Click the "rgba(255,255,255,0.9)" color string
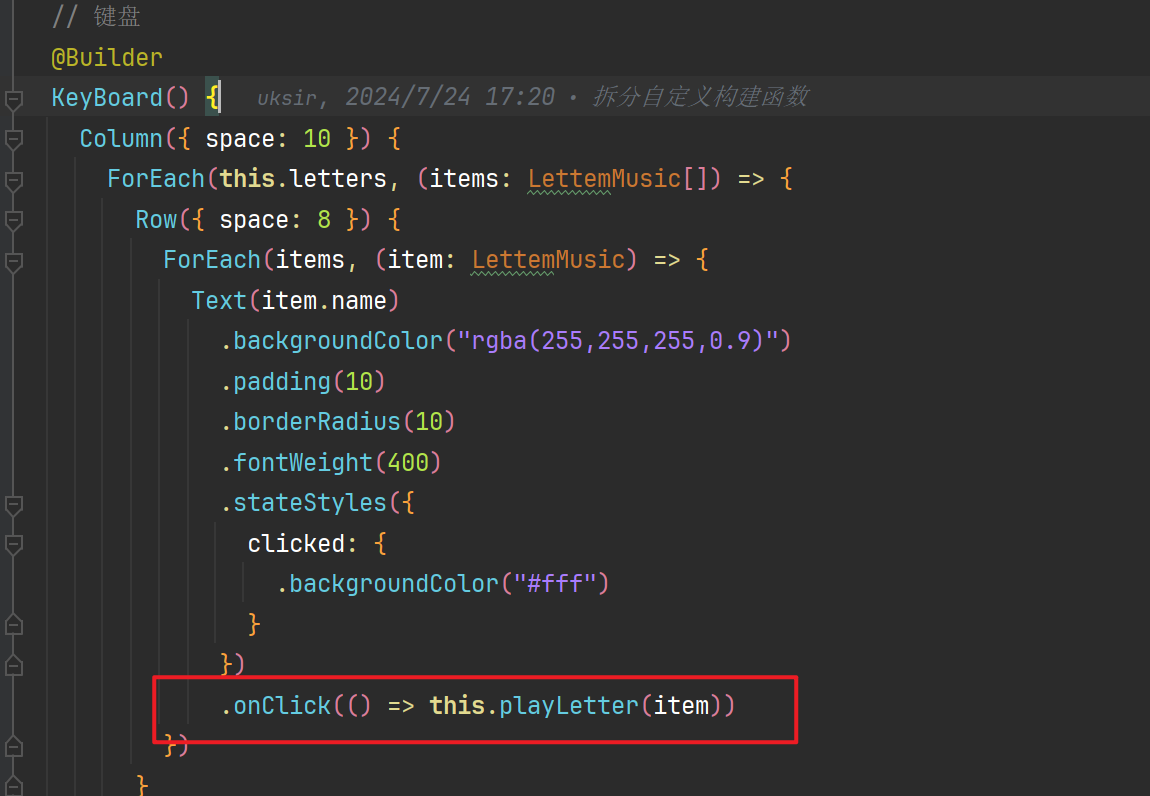1150x796 pixels. [x=618, y=341]
